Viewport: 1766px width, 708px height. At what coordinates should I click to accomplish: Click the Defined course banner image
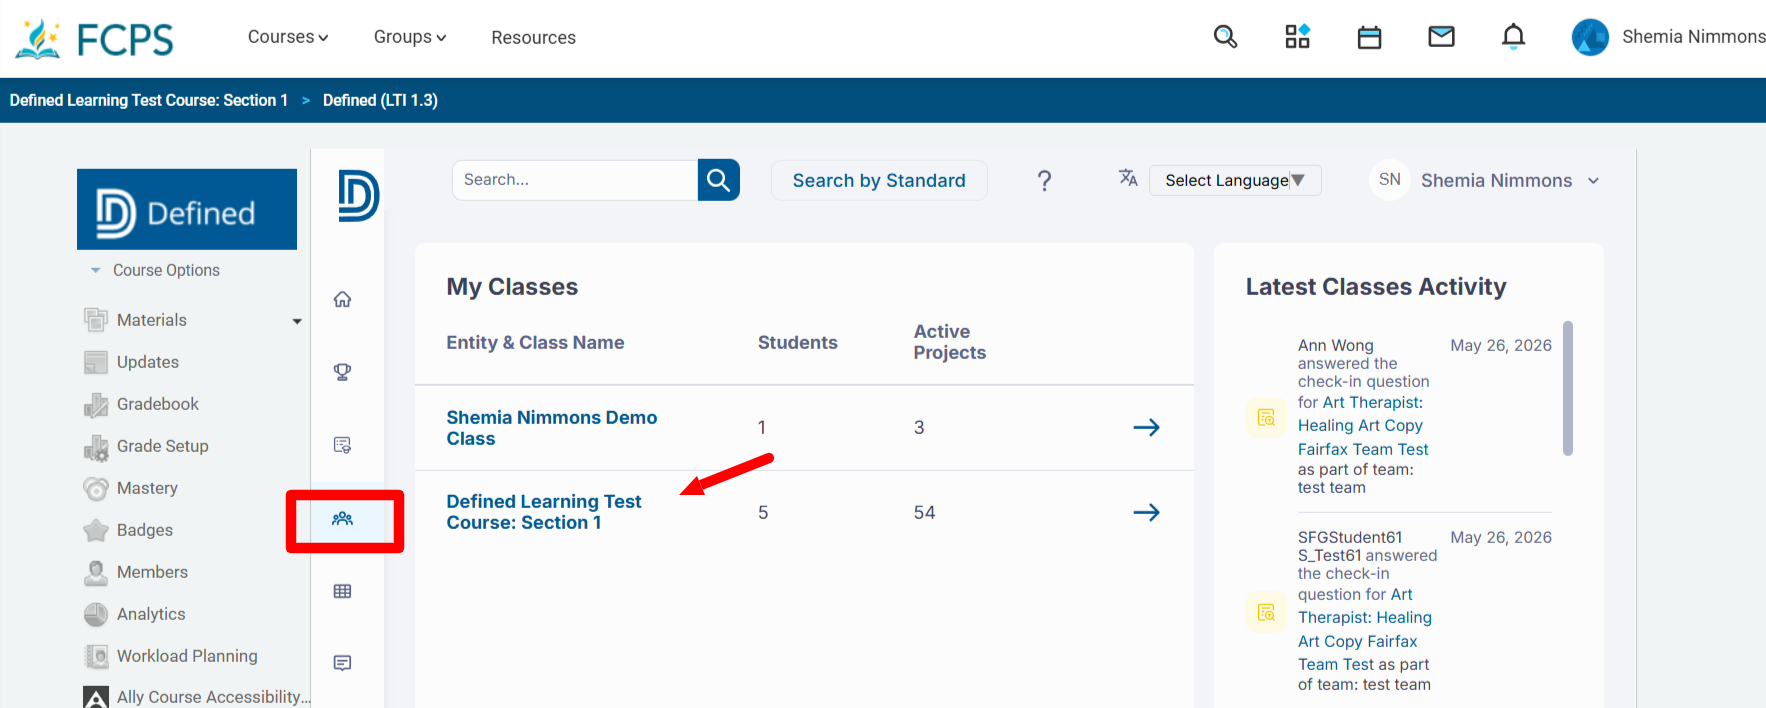[x=187, y=209]
